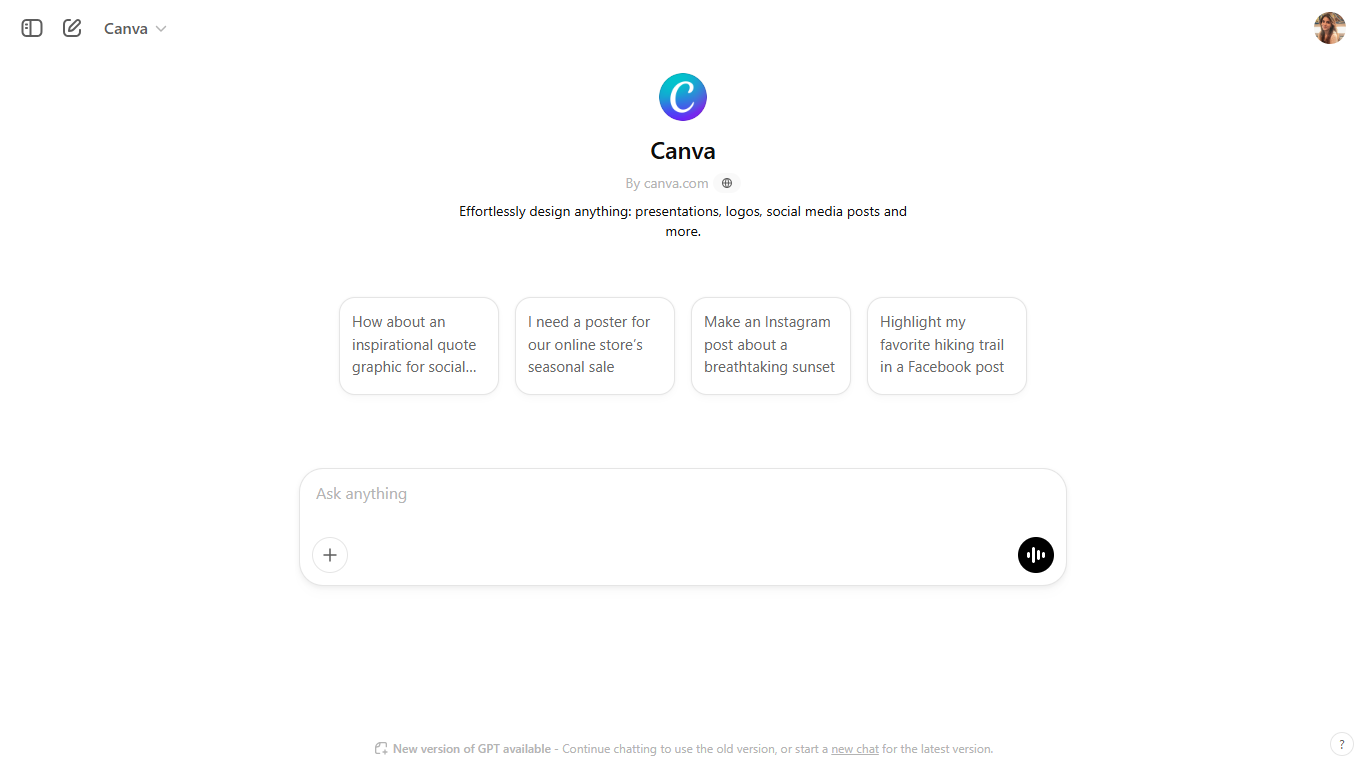1366x768 pixels.
Task: Toggle the sidebar panel icon
Action: [x=32, y=28]
